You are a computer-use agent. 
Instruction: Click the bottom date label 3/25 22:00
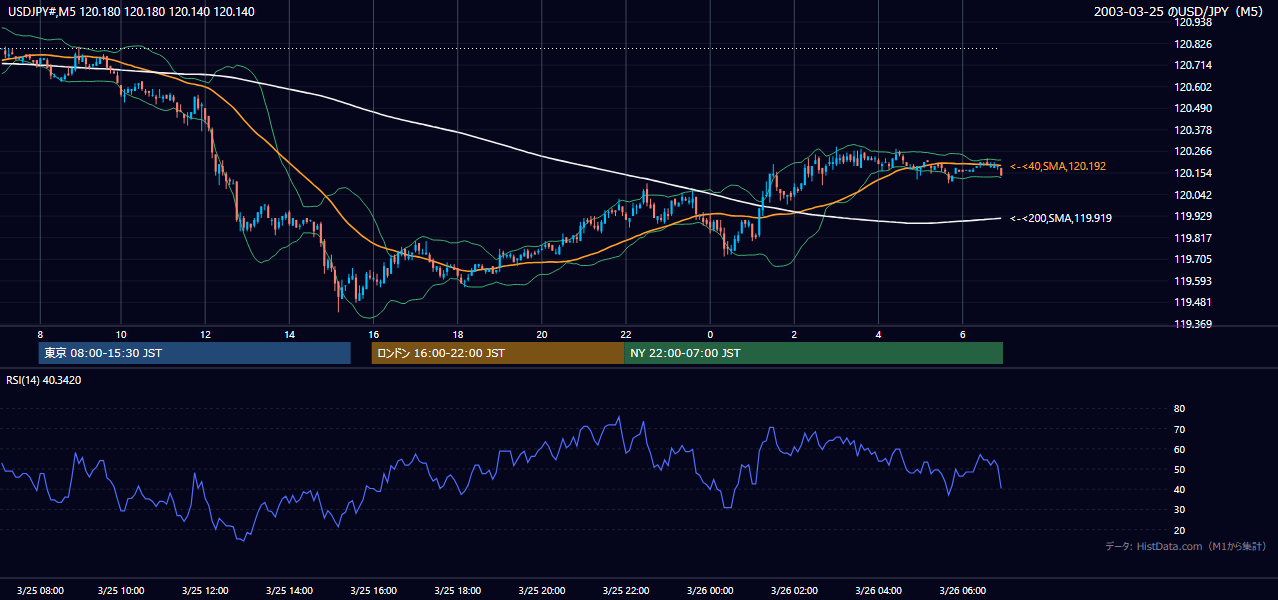coord(627,590)
